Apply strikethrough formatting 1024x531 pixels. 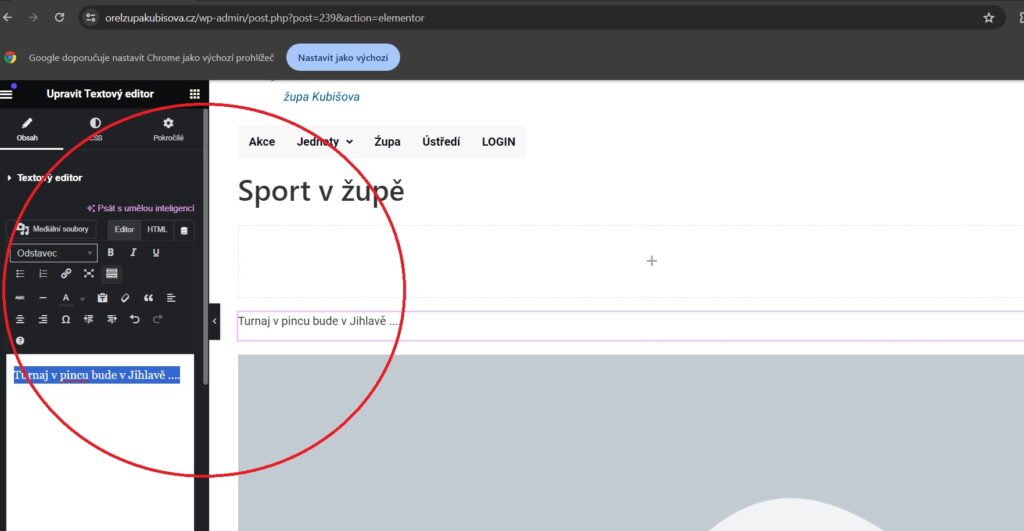(20, 298)
